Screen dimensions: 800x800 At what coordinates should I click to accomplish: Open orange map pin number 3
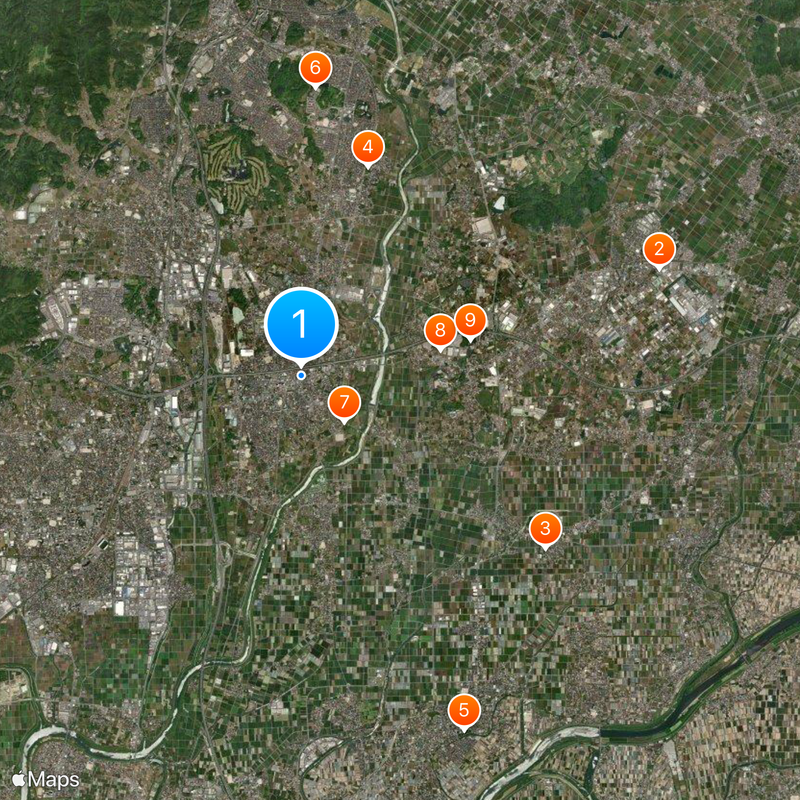(x=545, y=530)
